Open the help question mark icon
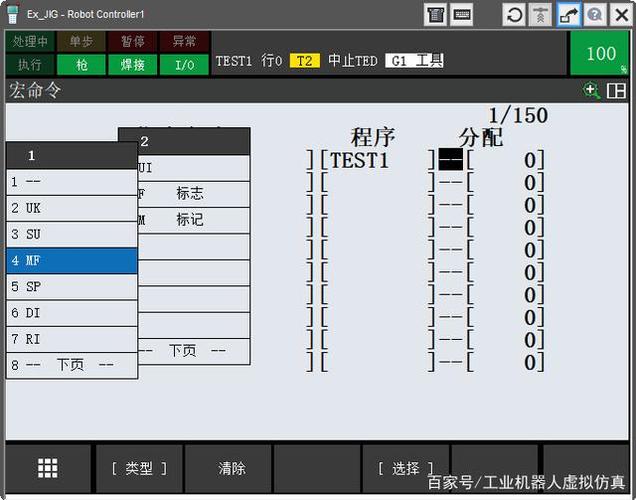The height and width of the screenshot is (500, 636). pyautogui.click(x=595, y=15)
